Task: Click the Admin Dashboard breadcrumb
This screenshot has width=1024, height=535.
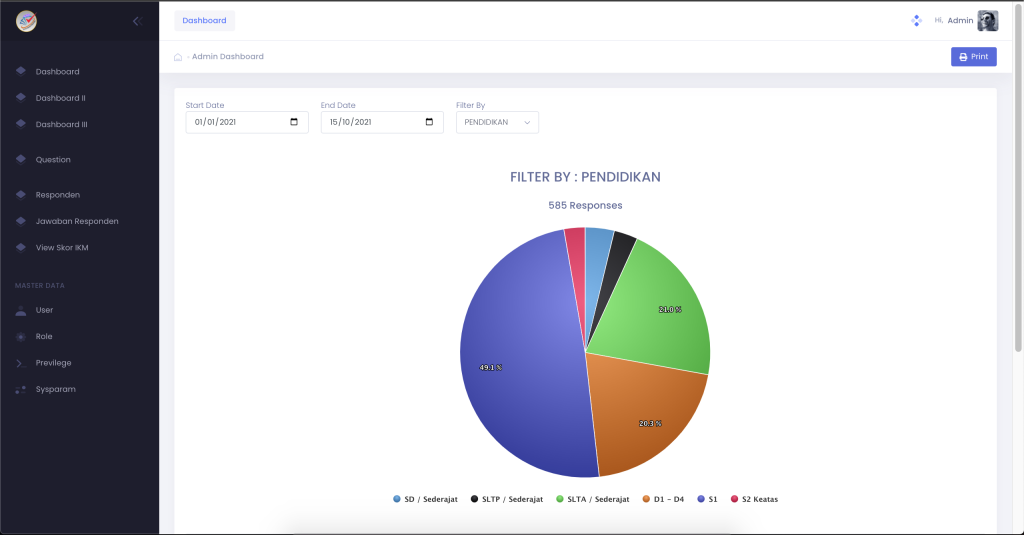Action: click(x=228, y=57)
